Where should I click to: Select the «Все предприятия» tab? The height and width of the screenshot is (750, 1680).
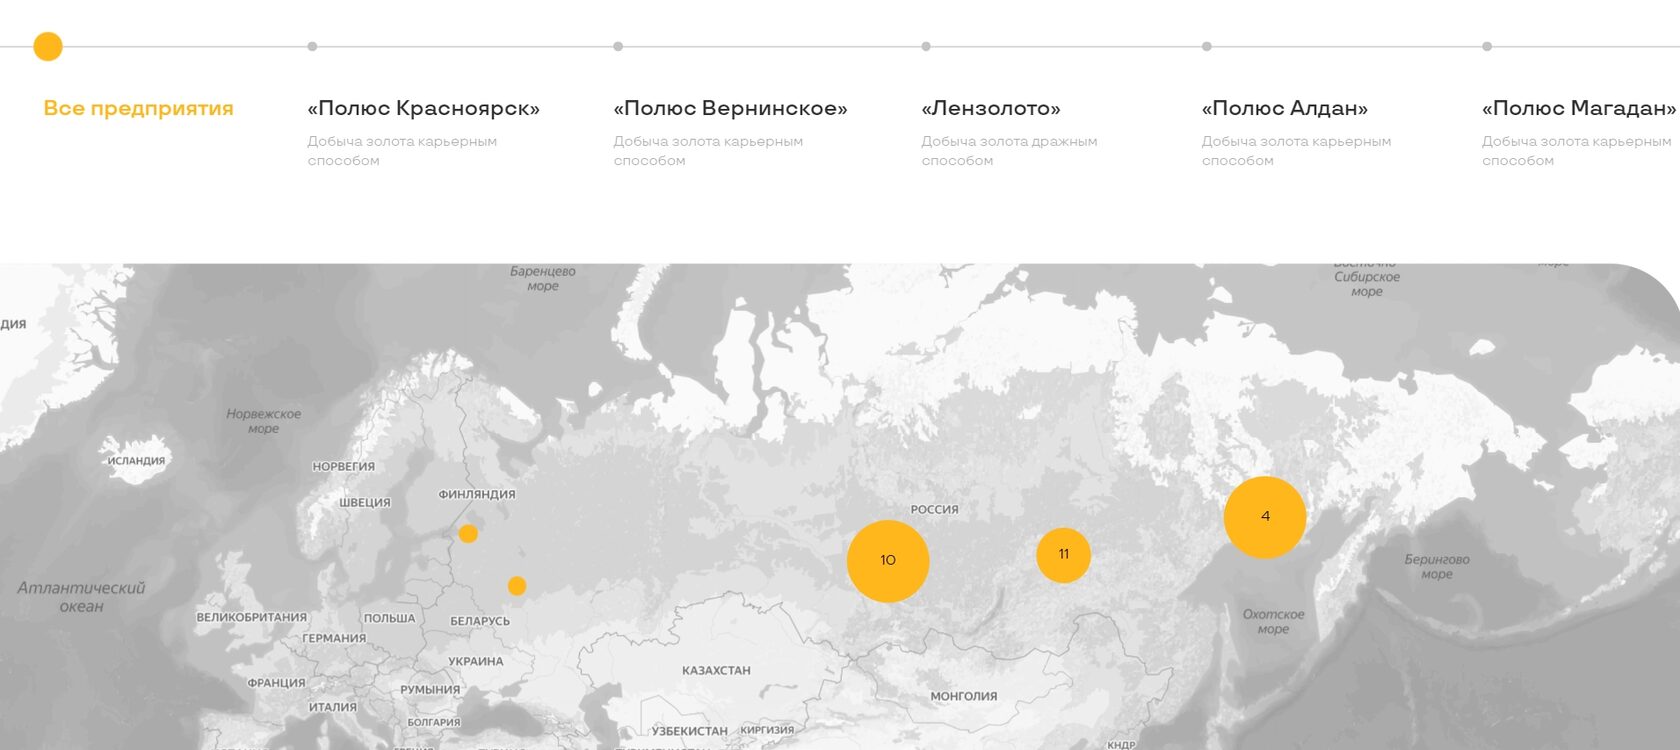coord(138,108)
